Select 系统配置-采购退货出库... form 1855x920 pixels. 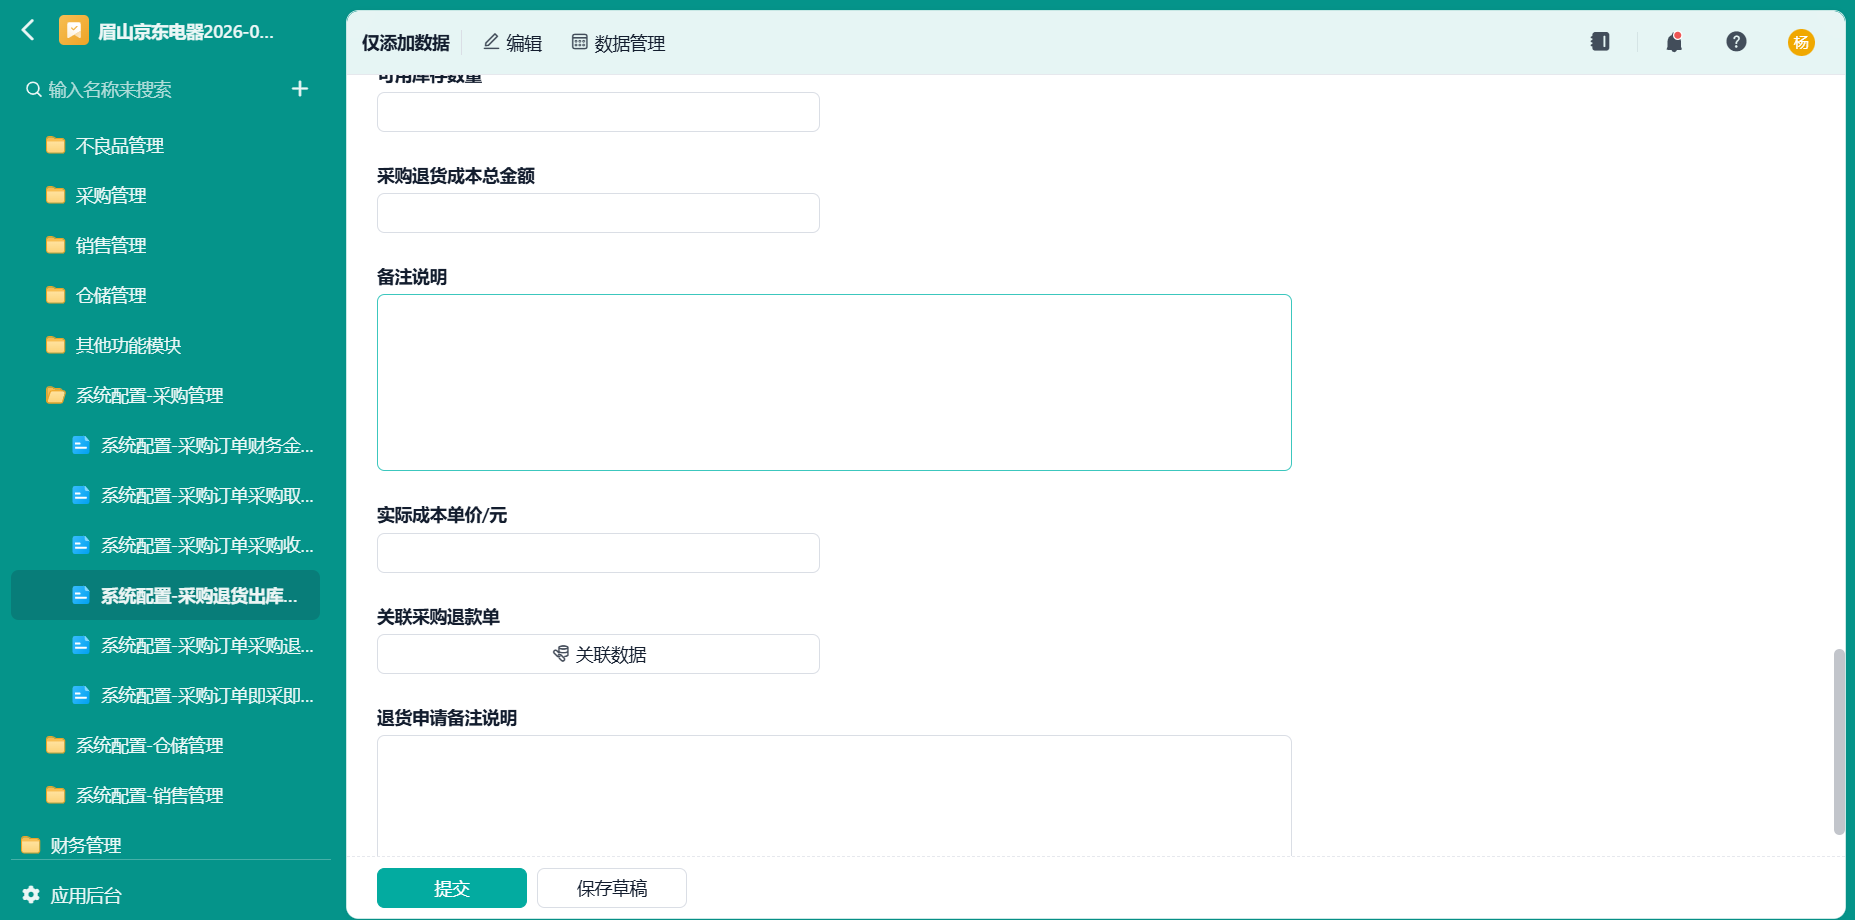tap(165, 596)
